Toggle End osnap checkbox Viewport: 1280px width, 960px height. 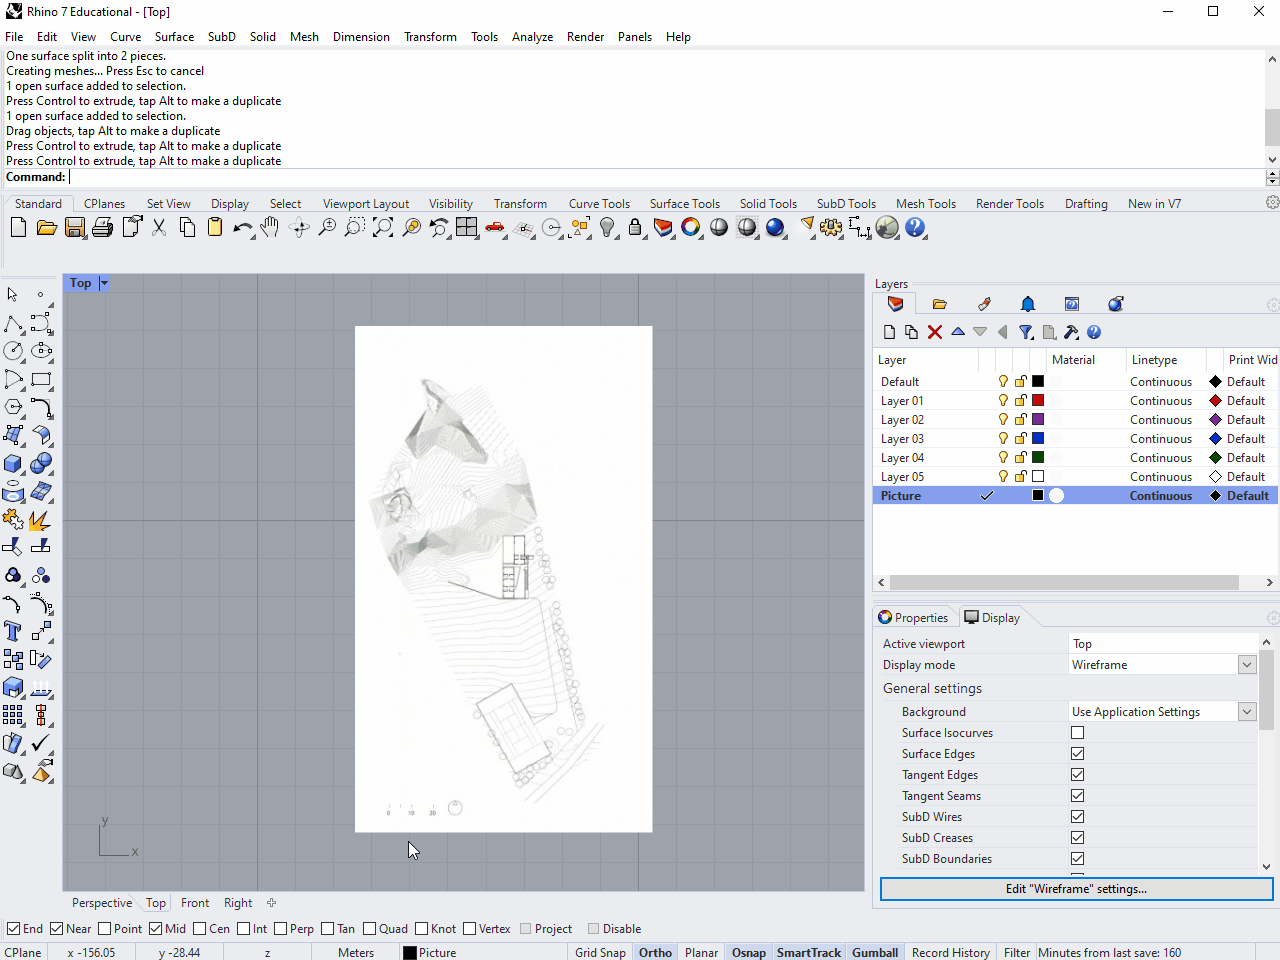14,929
